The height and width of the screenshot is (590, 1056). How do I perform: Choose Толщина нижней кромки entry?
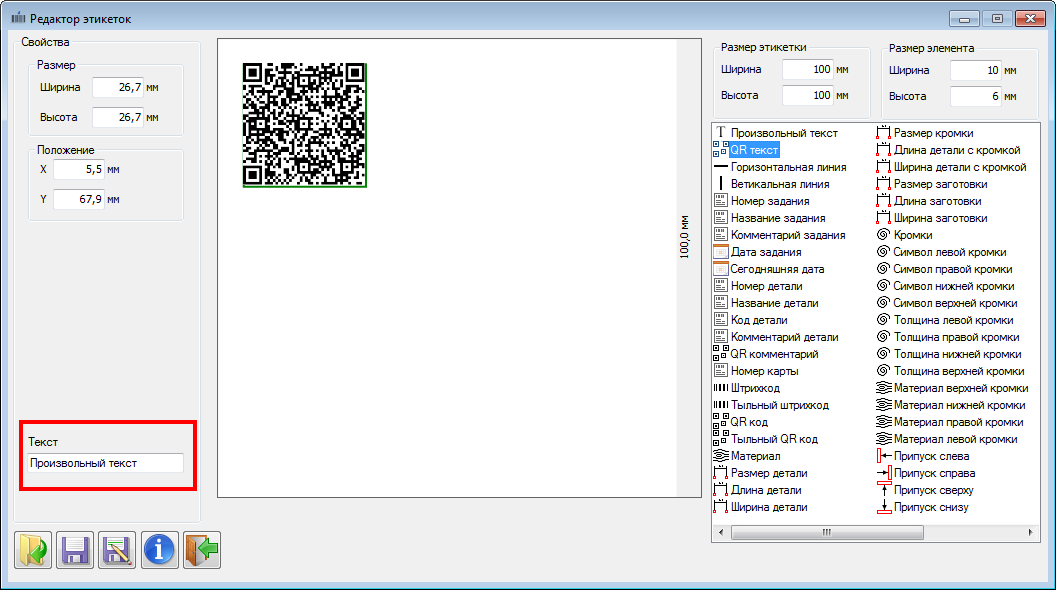(958, 354)
